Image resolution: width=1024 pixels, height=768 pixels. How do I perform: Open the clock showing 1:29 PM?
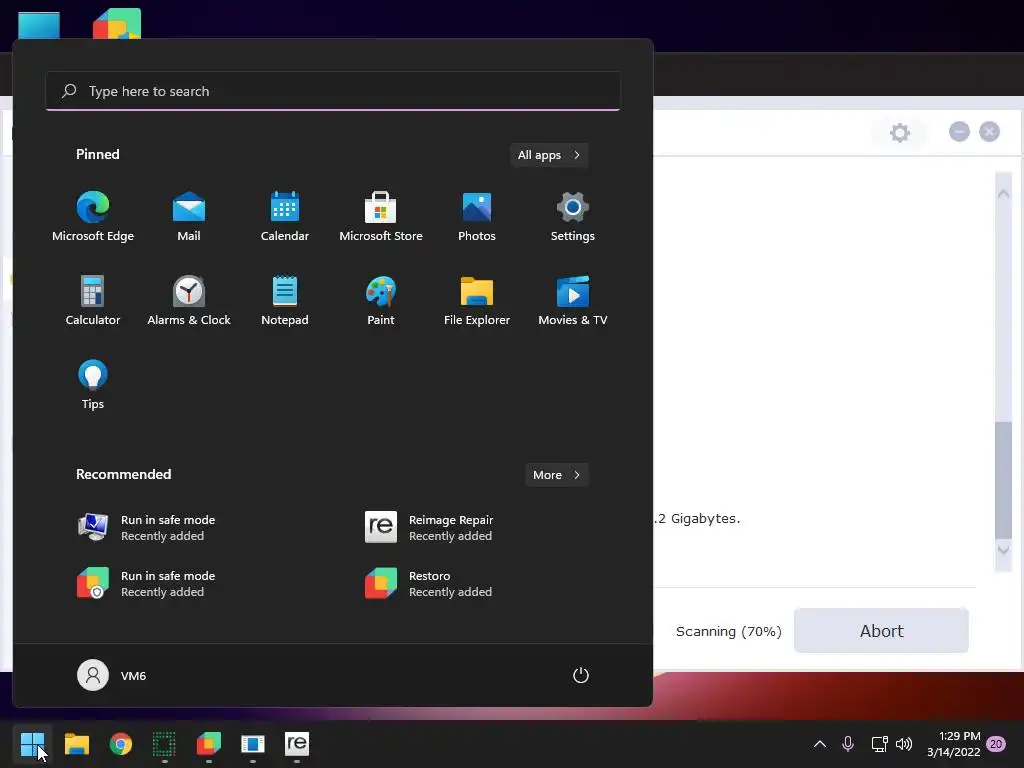pos(953,744)
